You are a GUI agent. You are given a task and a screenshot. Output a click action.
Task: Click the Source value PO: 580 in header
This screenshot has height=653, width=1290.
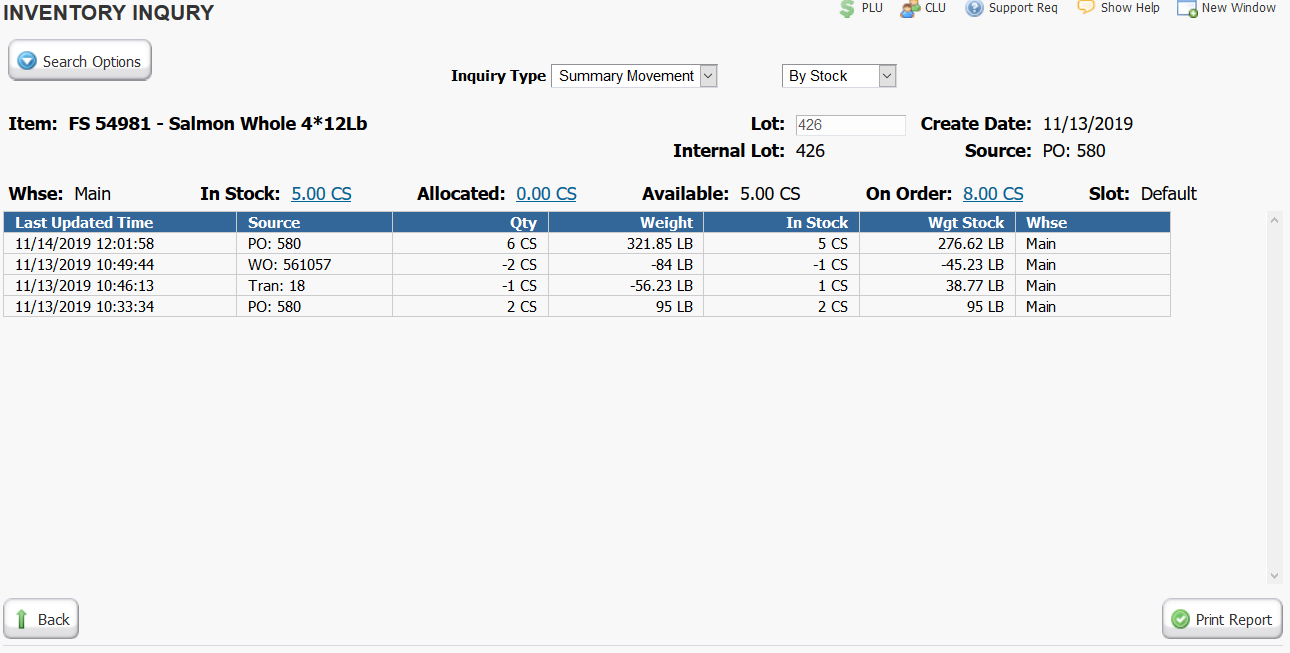click(1074, 151)
